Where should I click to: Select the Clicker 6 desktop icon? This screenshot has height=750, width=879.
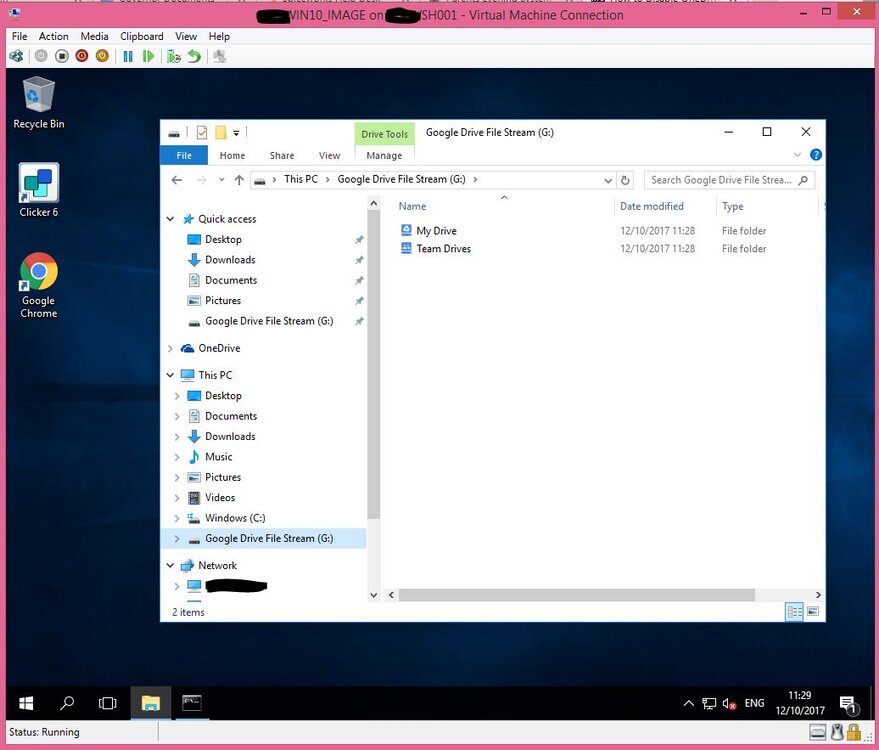[x=39, y=190]
